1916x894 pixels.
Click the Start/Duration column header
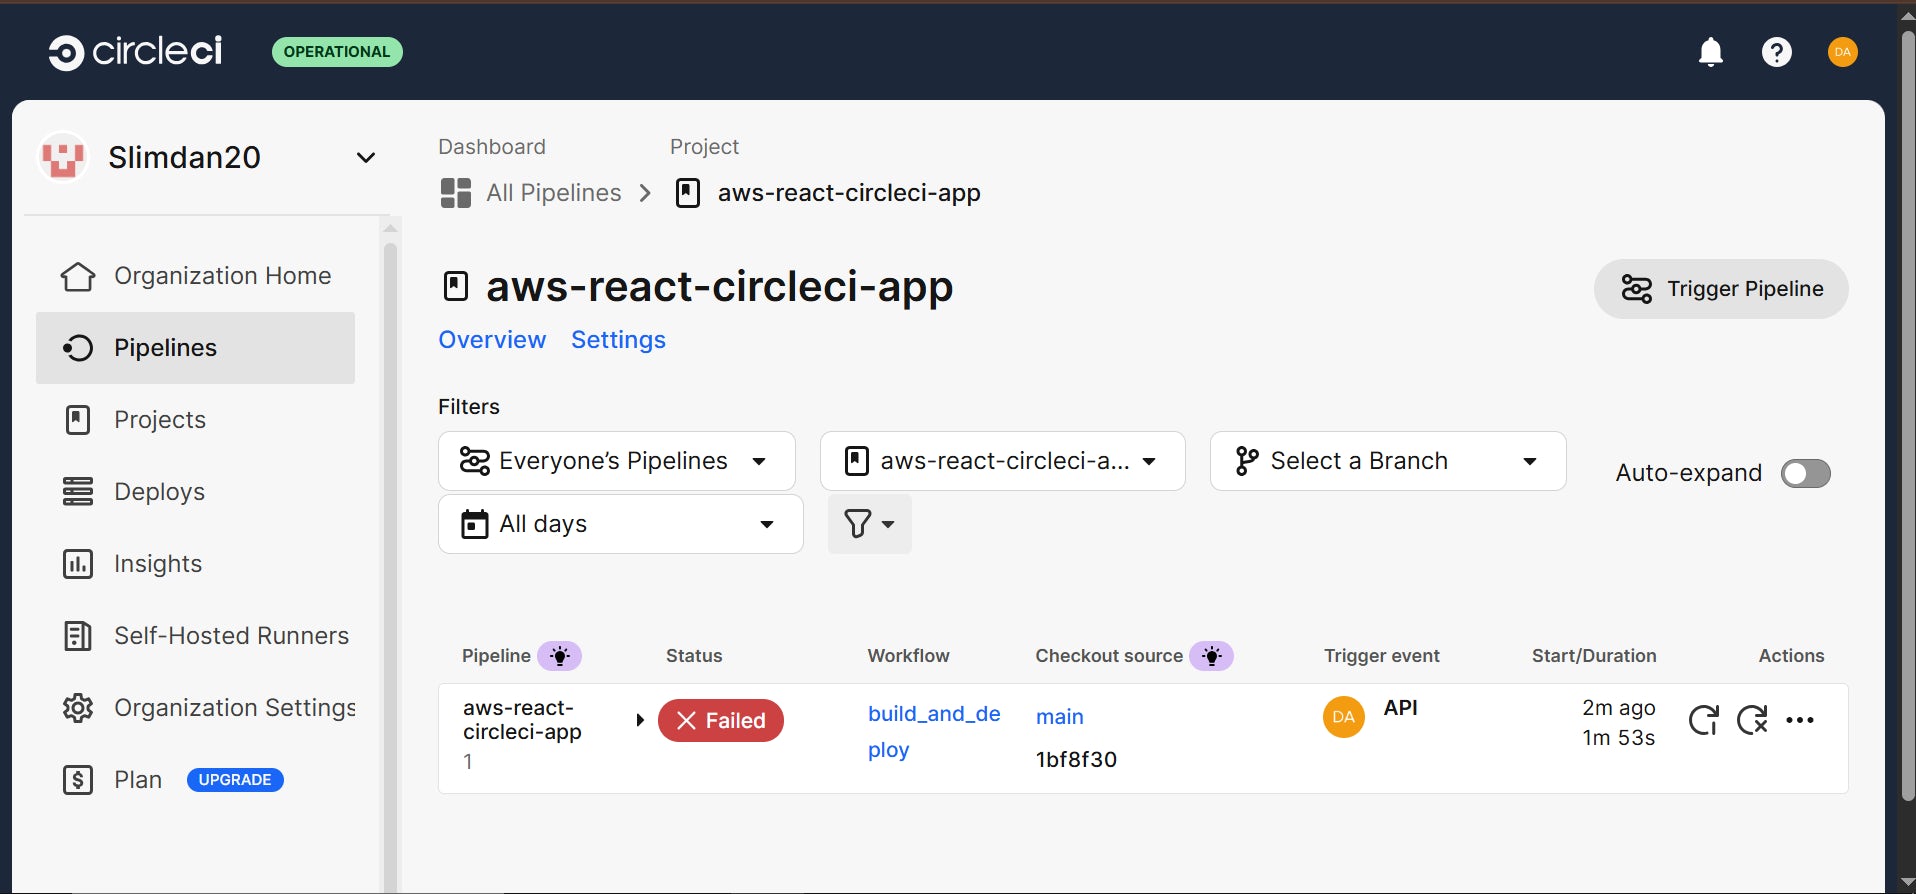pyautogui.click(x=1594, y=656)
